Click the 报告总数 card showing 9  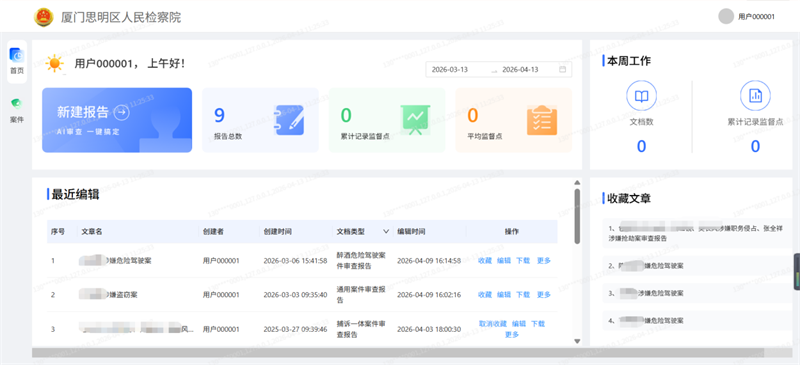(x=260, y=120)
